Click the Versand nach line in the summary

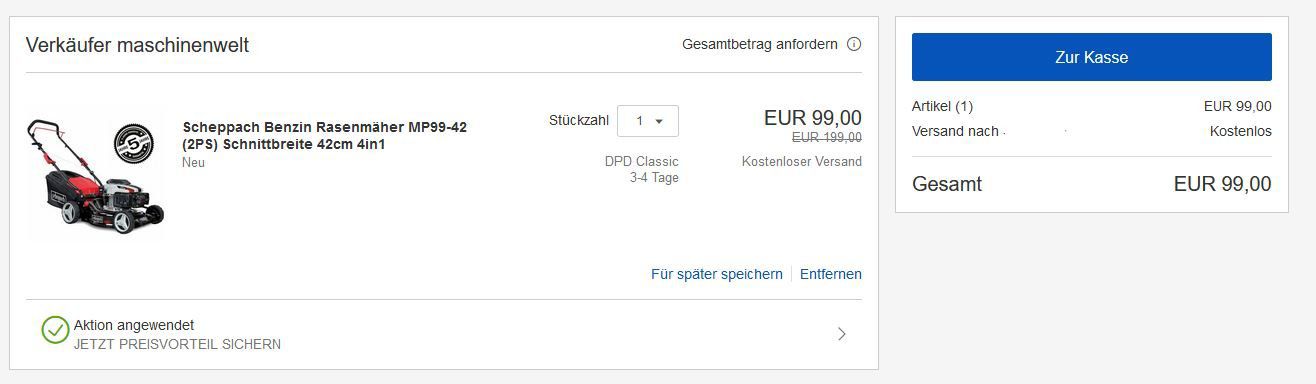pyautogui.click(x=1092, y=131)
